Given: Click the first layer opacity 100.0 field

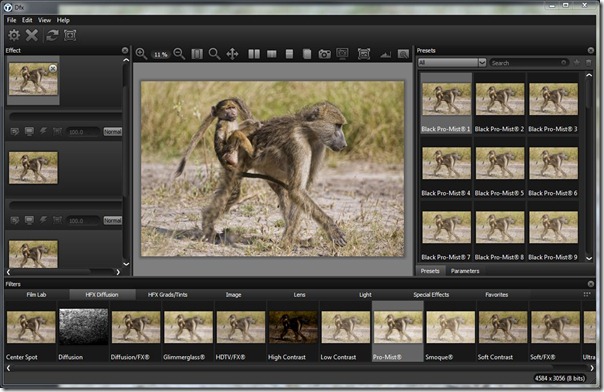Looking at the screenshot, I should 82,132.
